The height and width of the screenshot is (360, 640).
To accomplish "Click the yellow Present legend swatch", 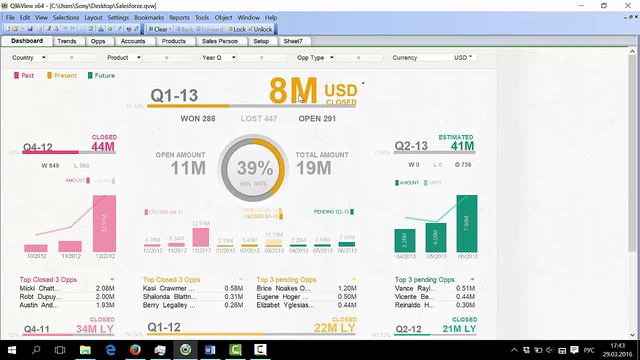I will point(49,76).
